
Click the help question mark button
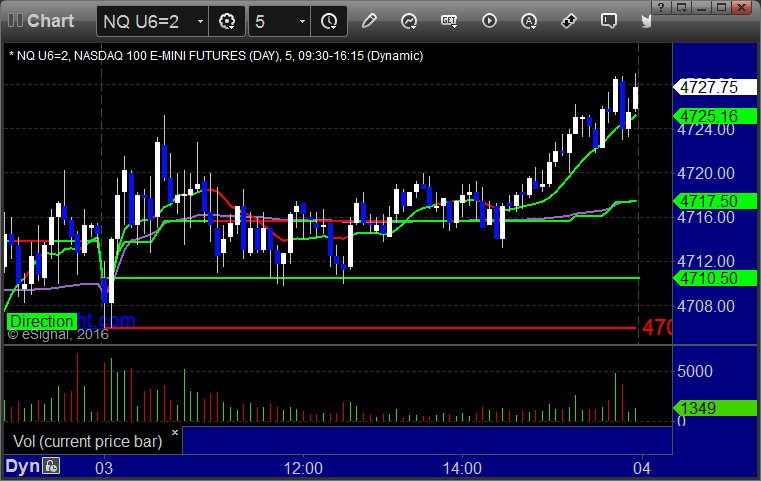pyautogui.click(x=661, y=7)
